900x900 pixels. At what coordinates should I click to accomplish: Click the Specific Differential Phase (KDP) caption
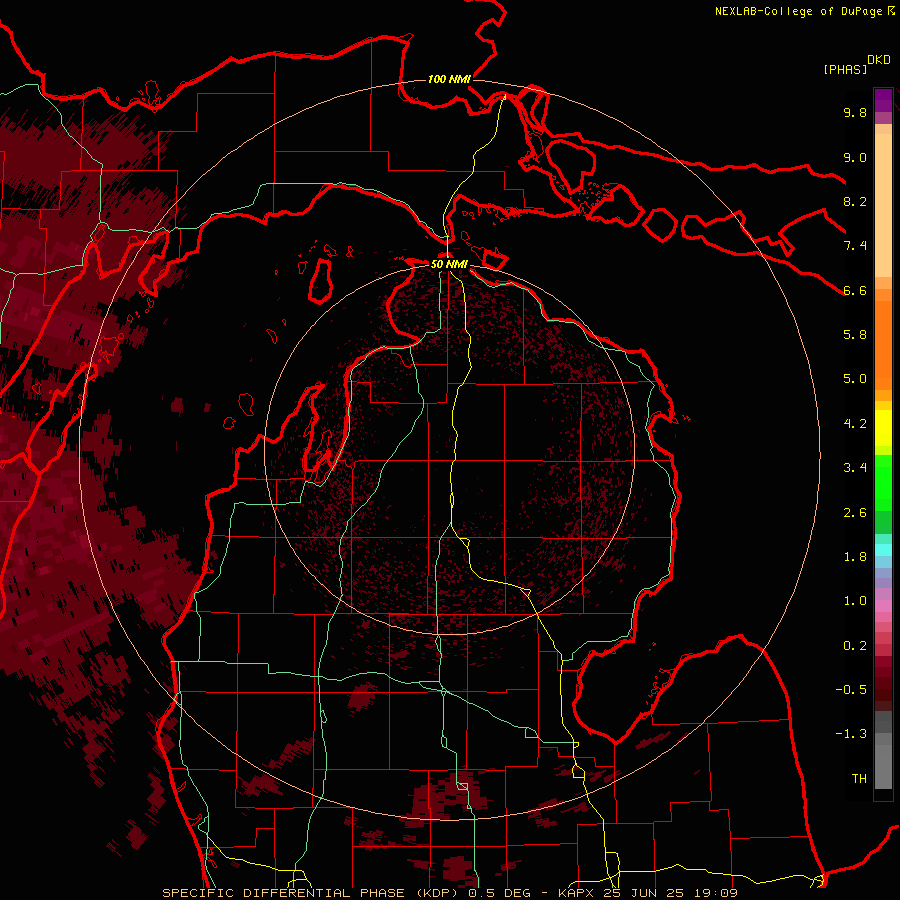312,893
